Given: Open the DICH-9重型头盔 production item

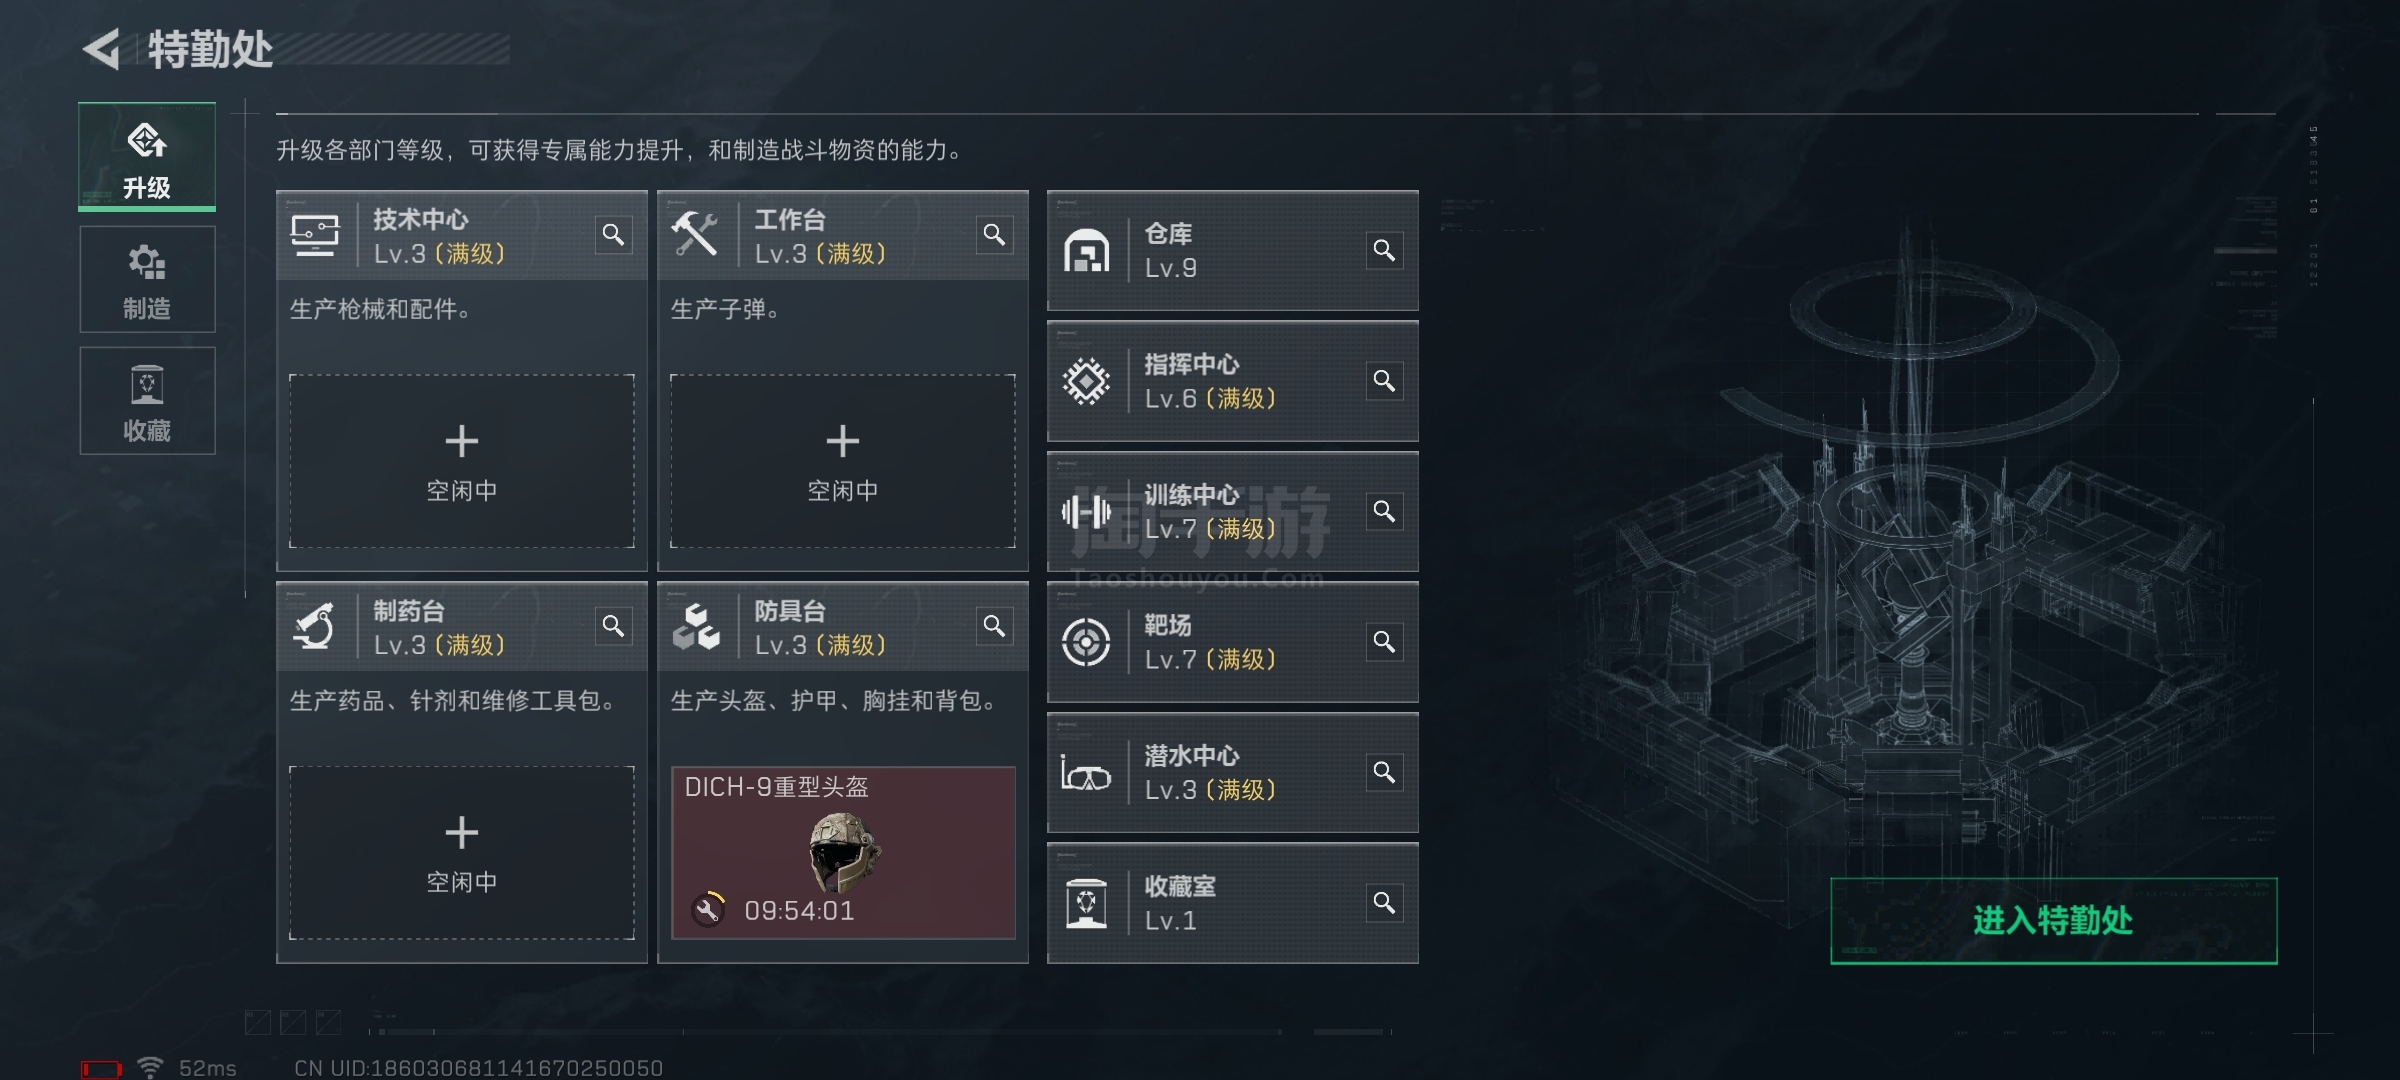Looking at the screenshot, I should coord(843,853).
